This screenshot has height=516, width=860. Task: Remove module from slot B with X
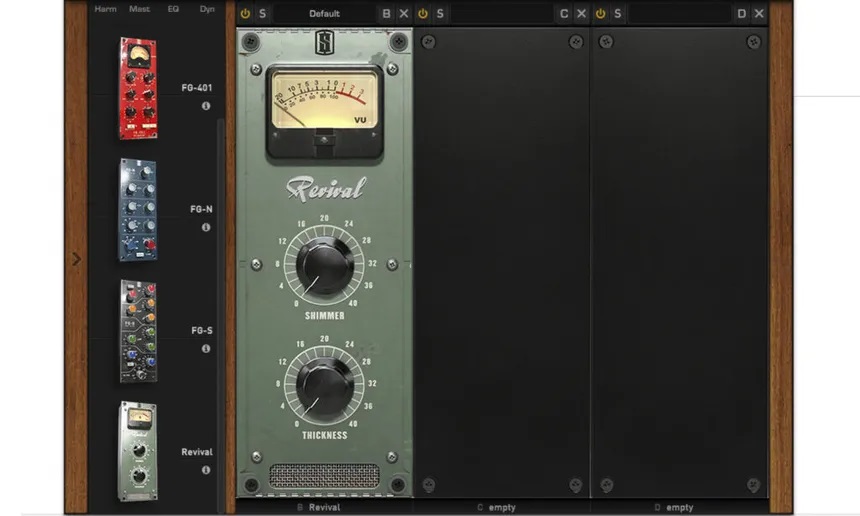coord(404,14)
